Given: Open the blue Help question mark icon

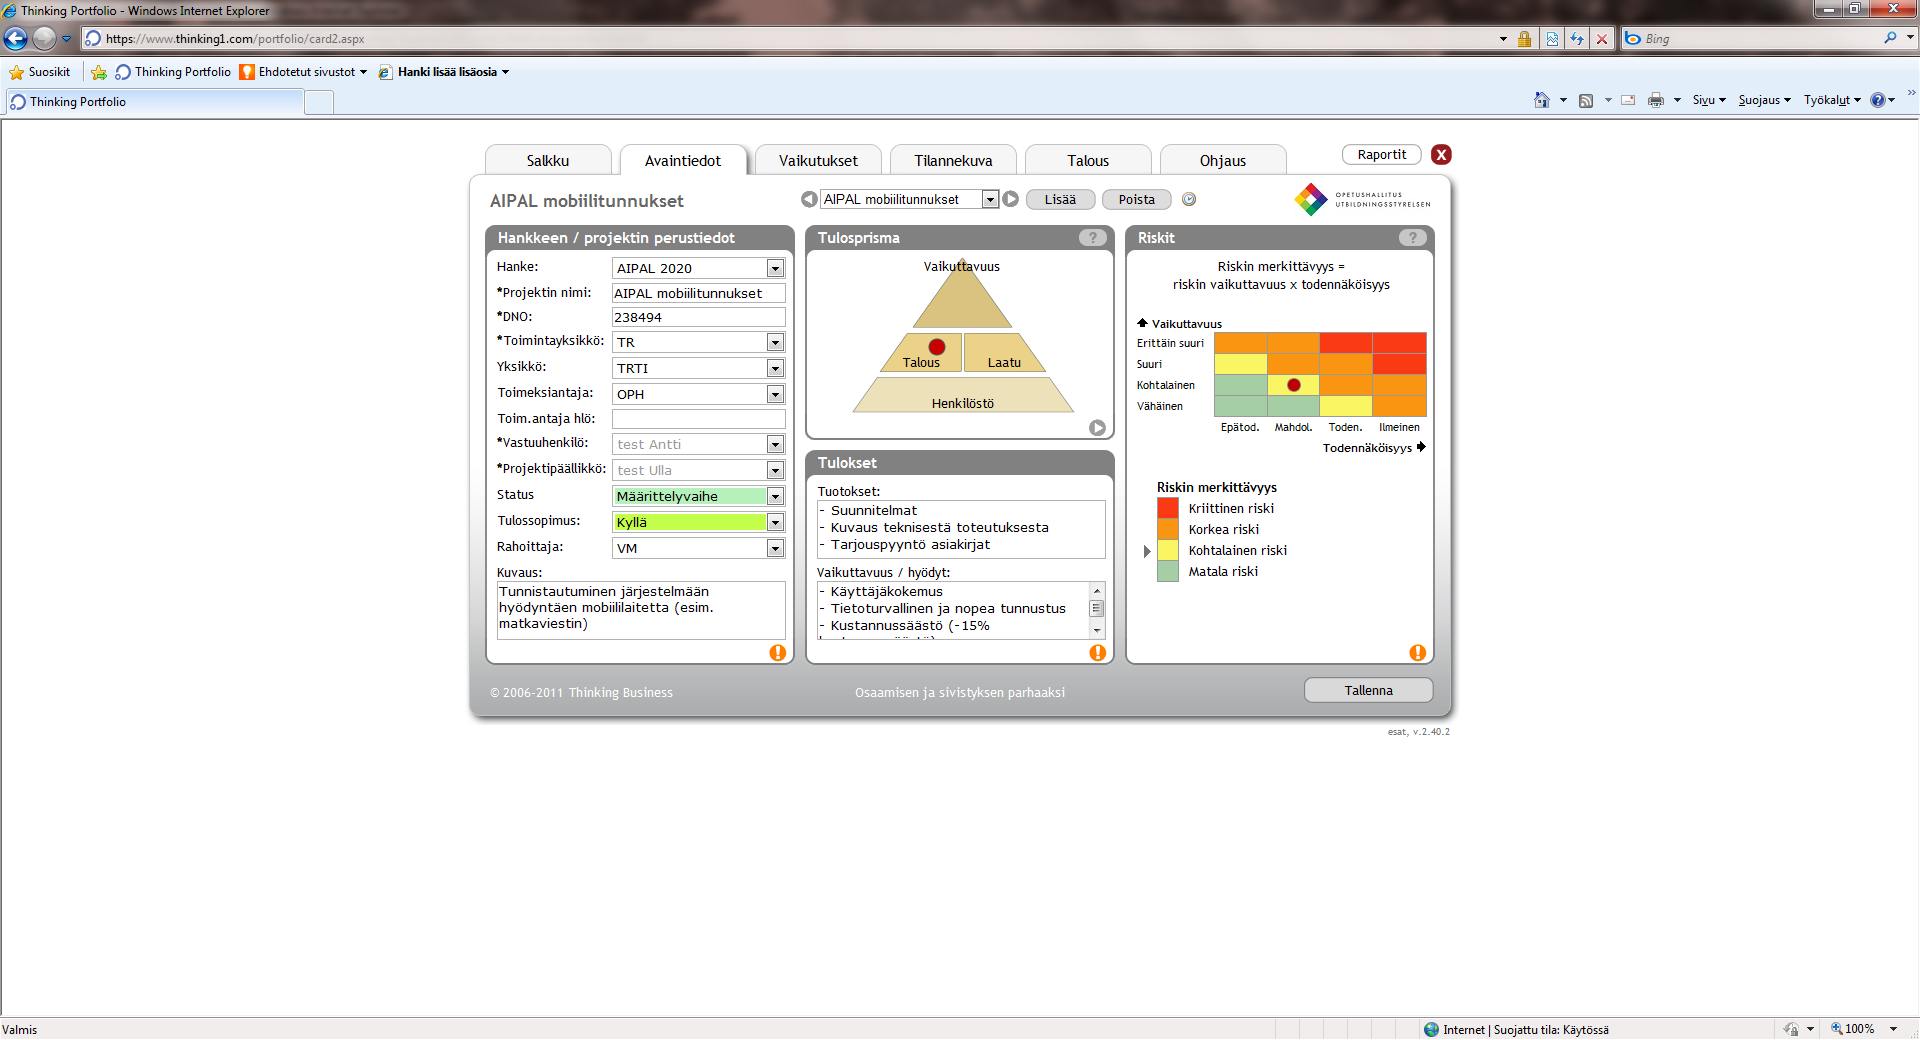Looking at the screenshot, I should pyautogui.click(x=1878, y=100).
